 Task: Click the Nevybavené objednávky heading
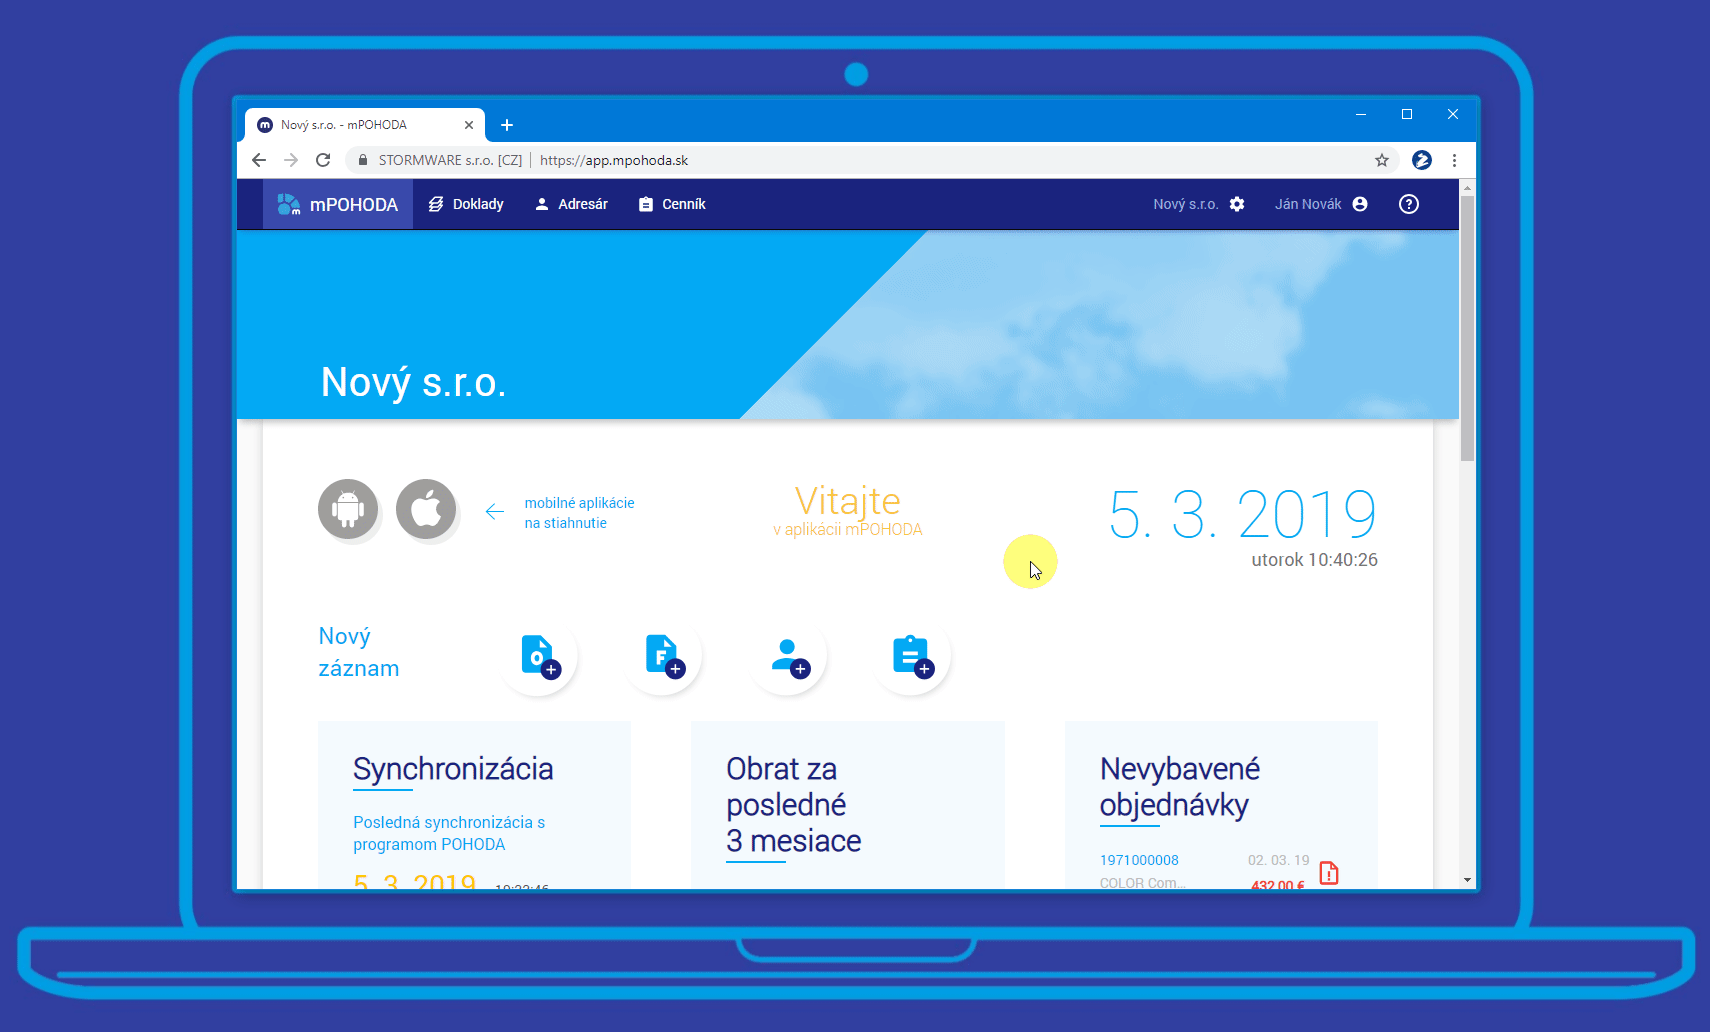(x=1180, y=787)
